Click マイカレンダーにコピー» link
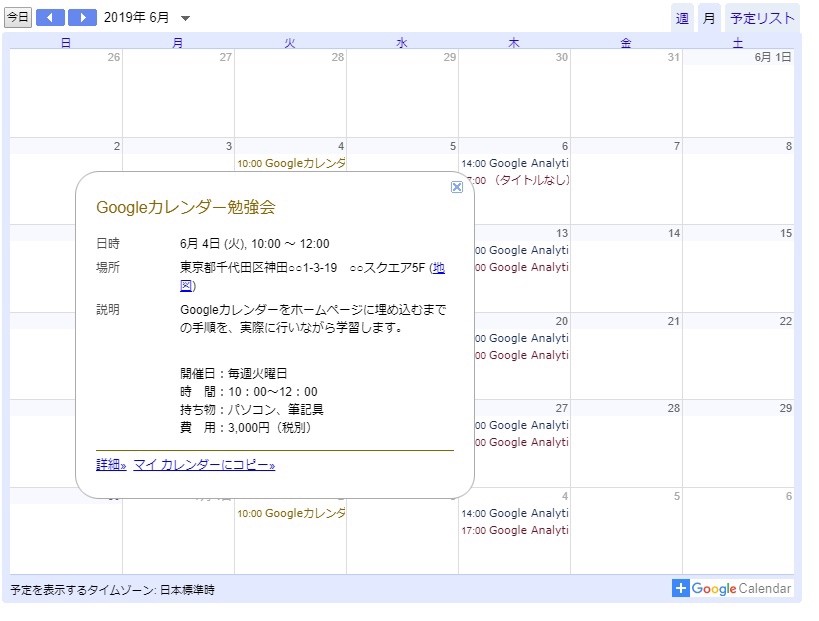The image size is (819, 621). [x=204, y=464]
